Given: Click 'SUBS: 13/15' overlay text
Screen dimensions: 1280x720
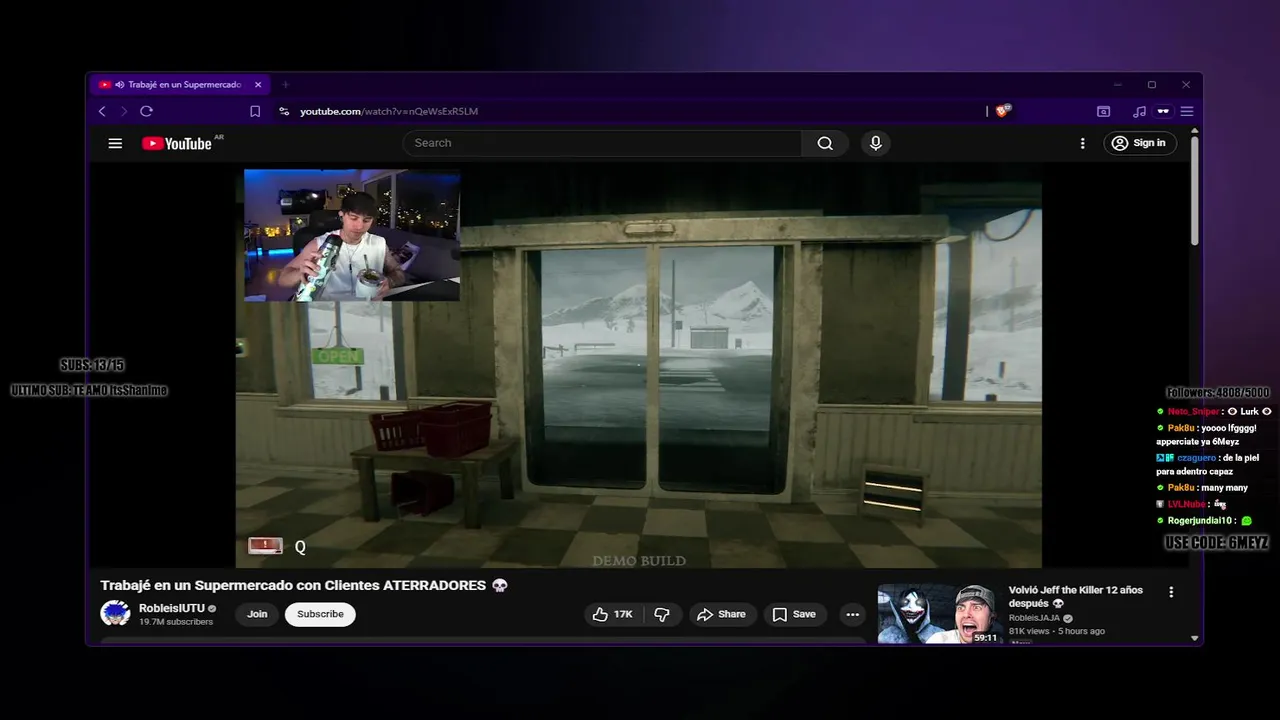Looking at the screenshot, I should pyautogui.click(x=92, y=365).
